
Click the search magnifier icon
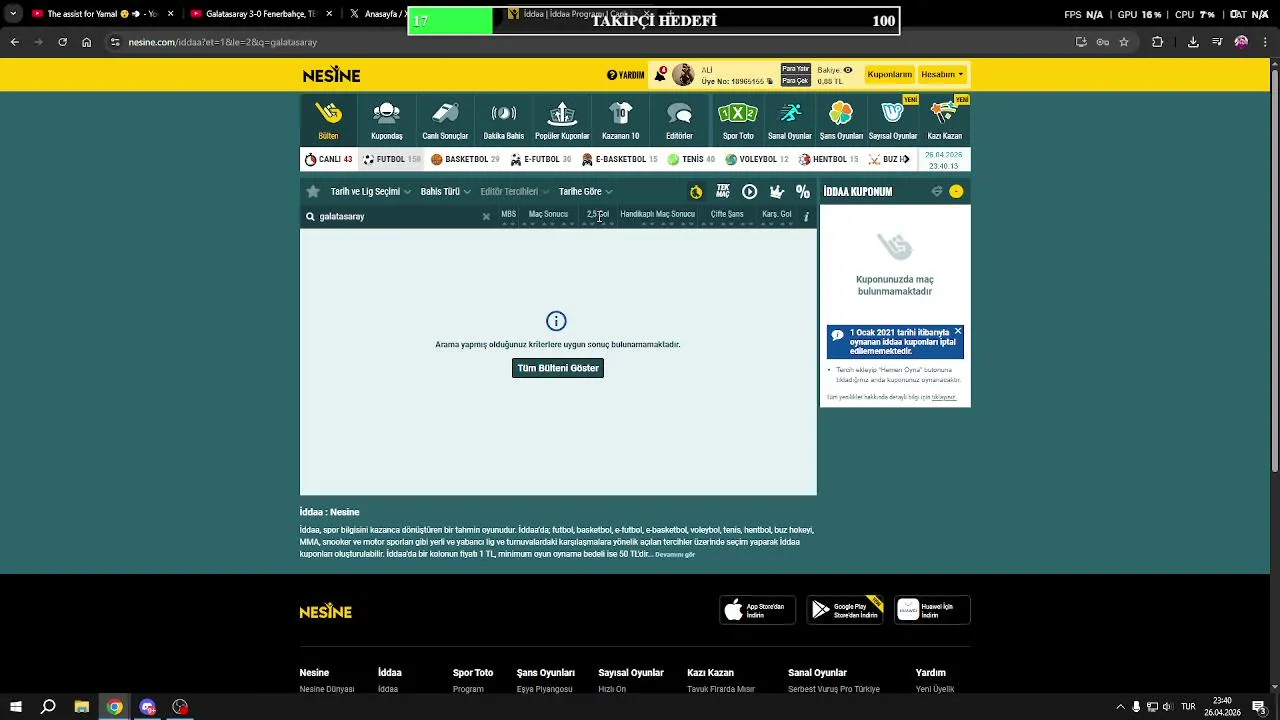pos(310,216)
